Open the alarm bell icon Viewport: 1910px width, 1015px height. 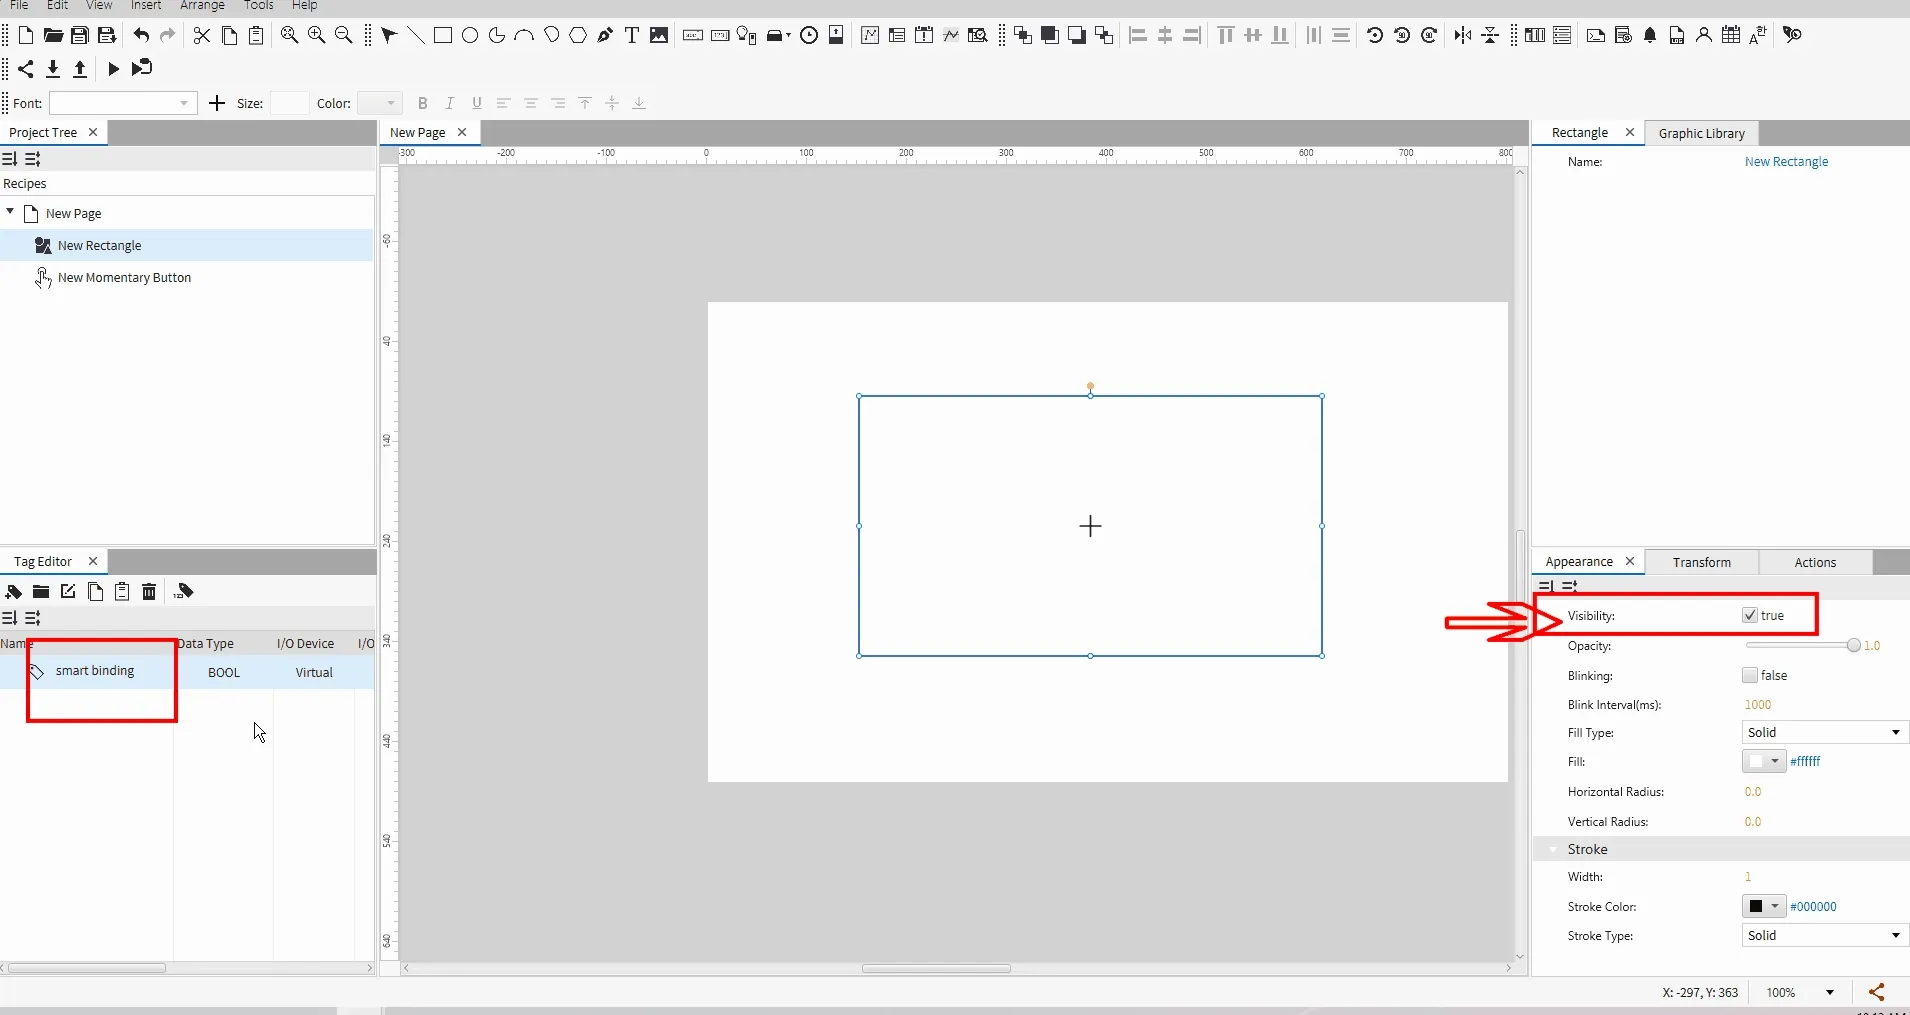tap(1650, 36)
